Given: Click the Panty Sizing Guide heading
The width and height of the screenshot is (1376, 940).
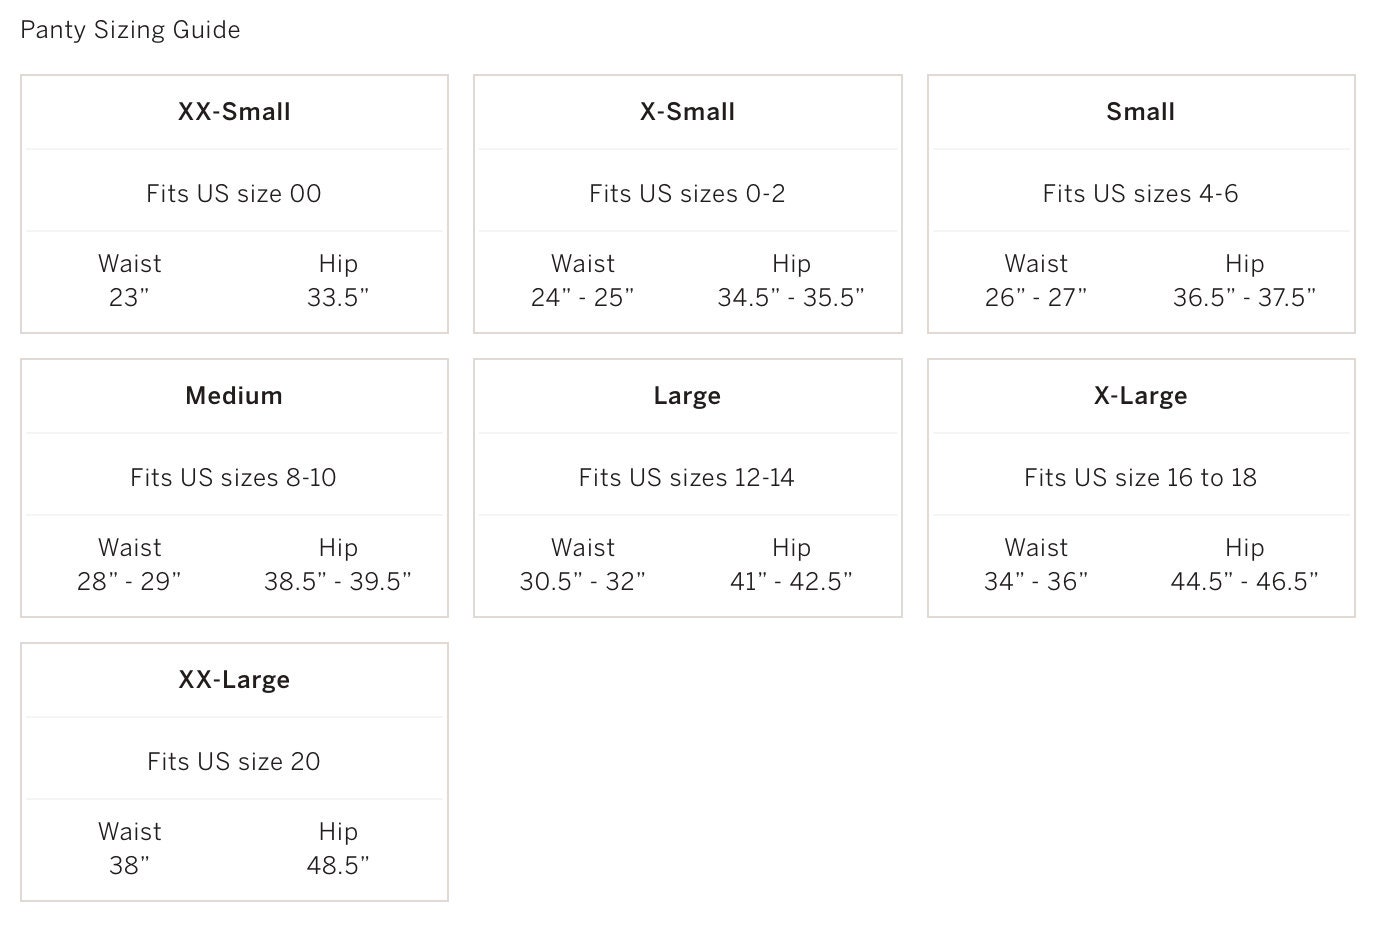Looking at the screenshot, I should (x=130, y=30).
